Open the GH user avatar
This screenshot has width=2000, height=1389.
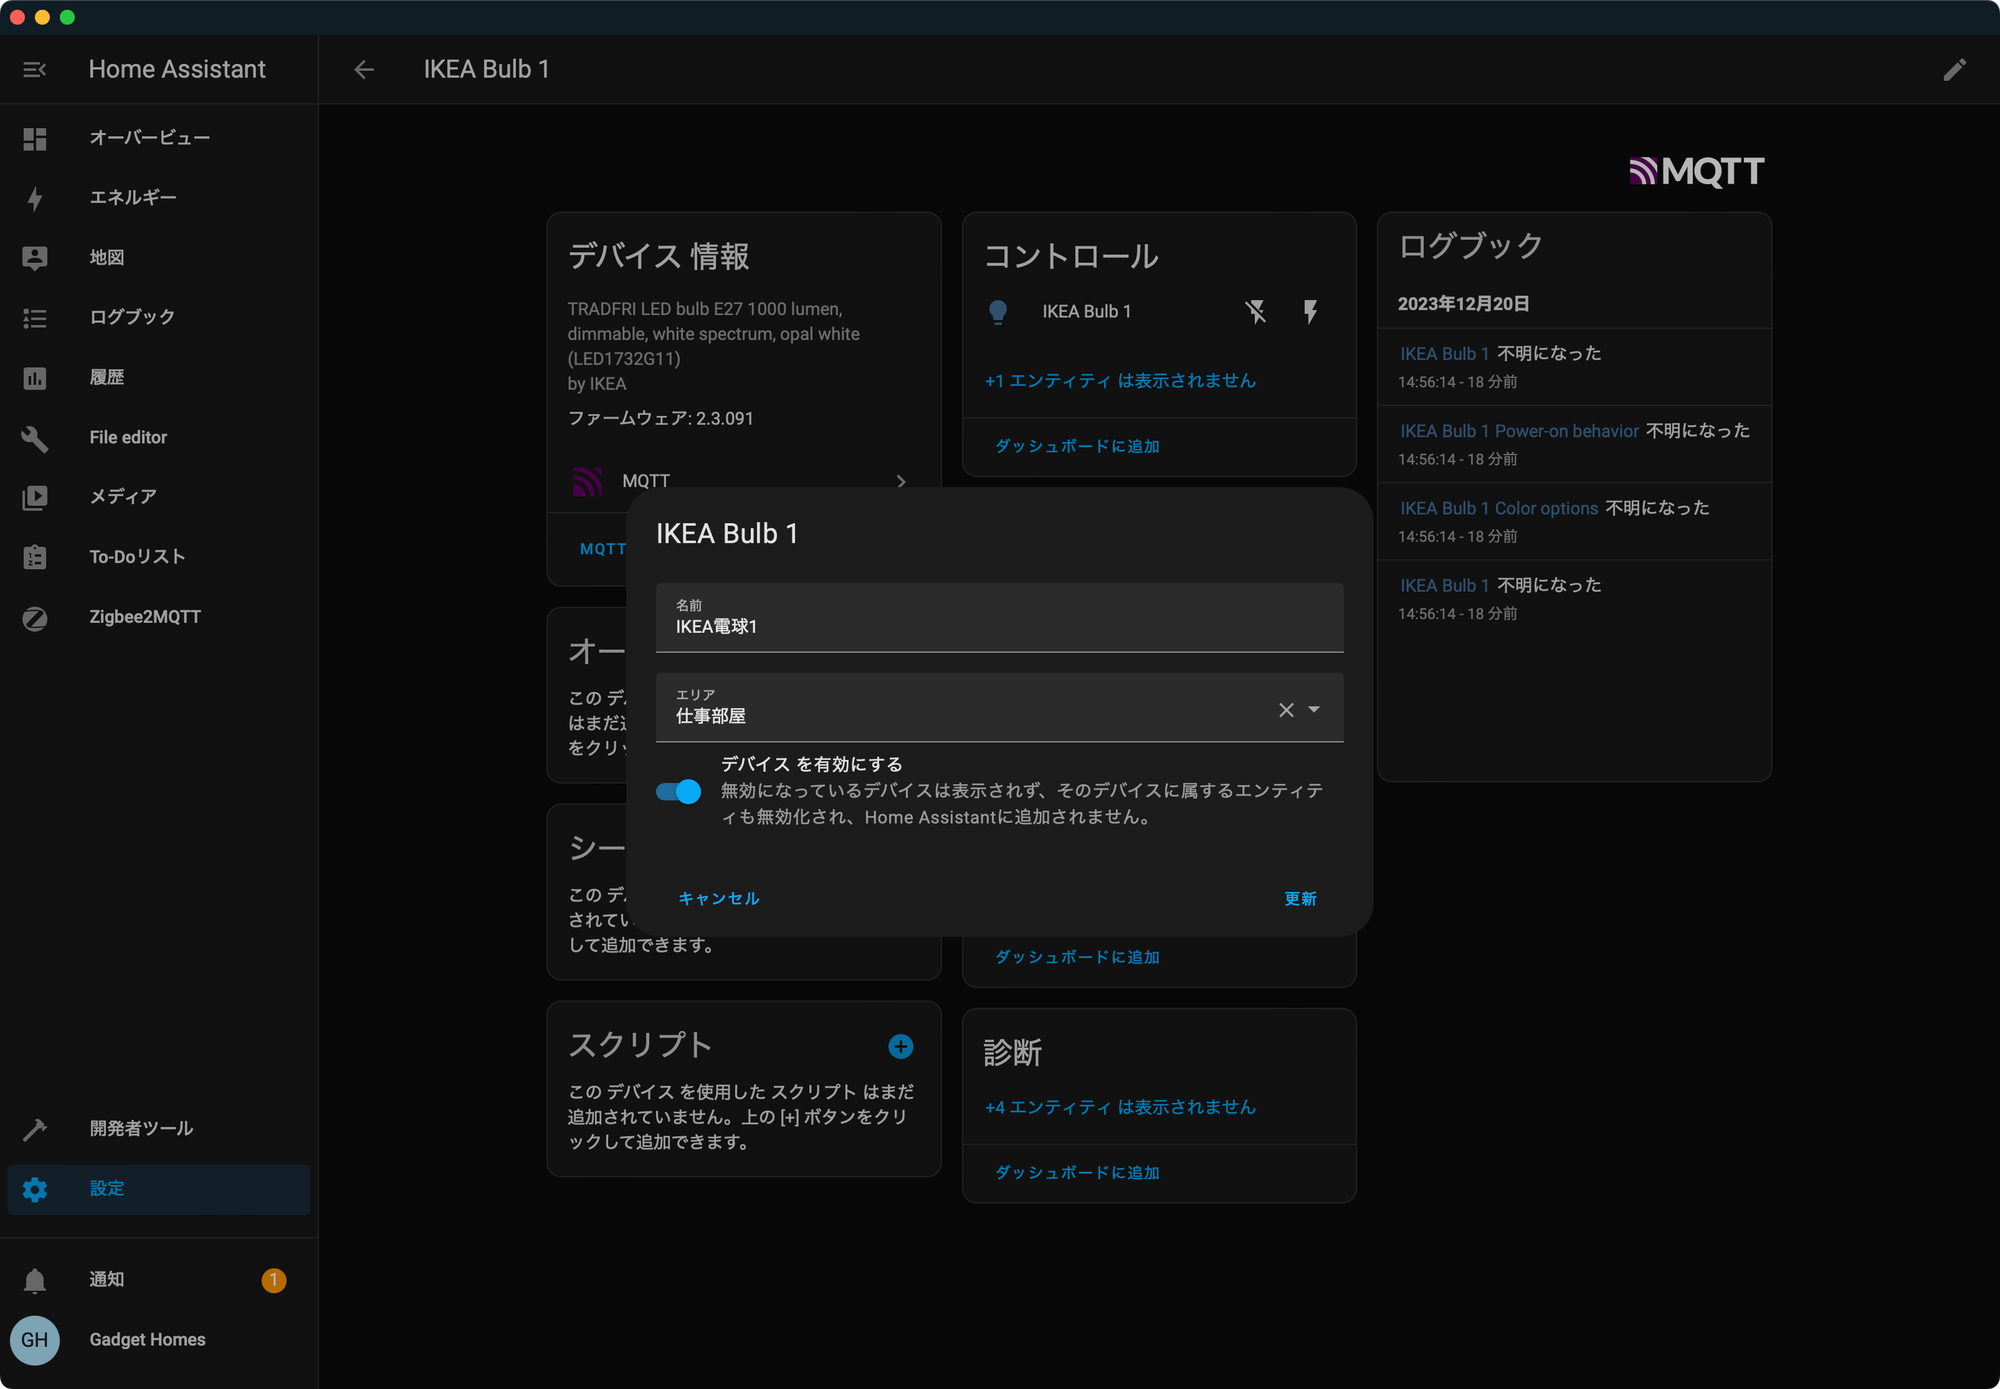tap(35, 1340)
